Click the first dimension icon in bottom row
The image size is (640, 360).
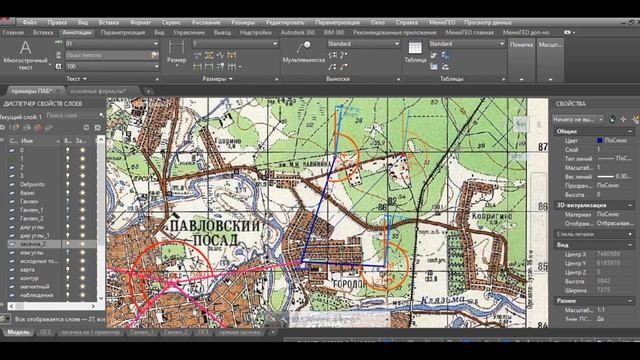[x=198, y=67]
